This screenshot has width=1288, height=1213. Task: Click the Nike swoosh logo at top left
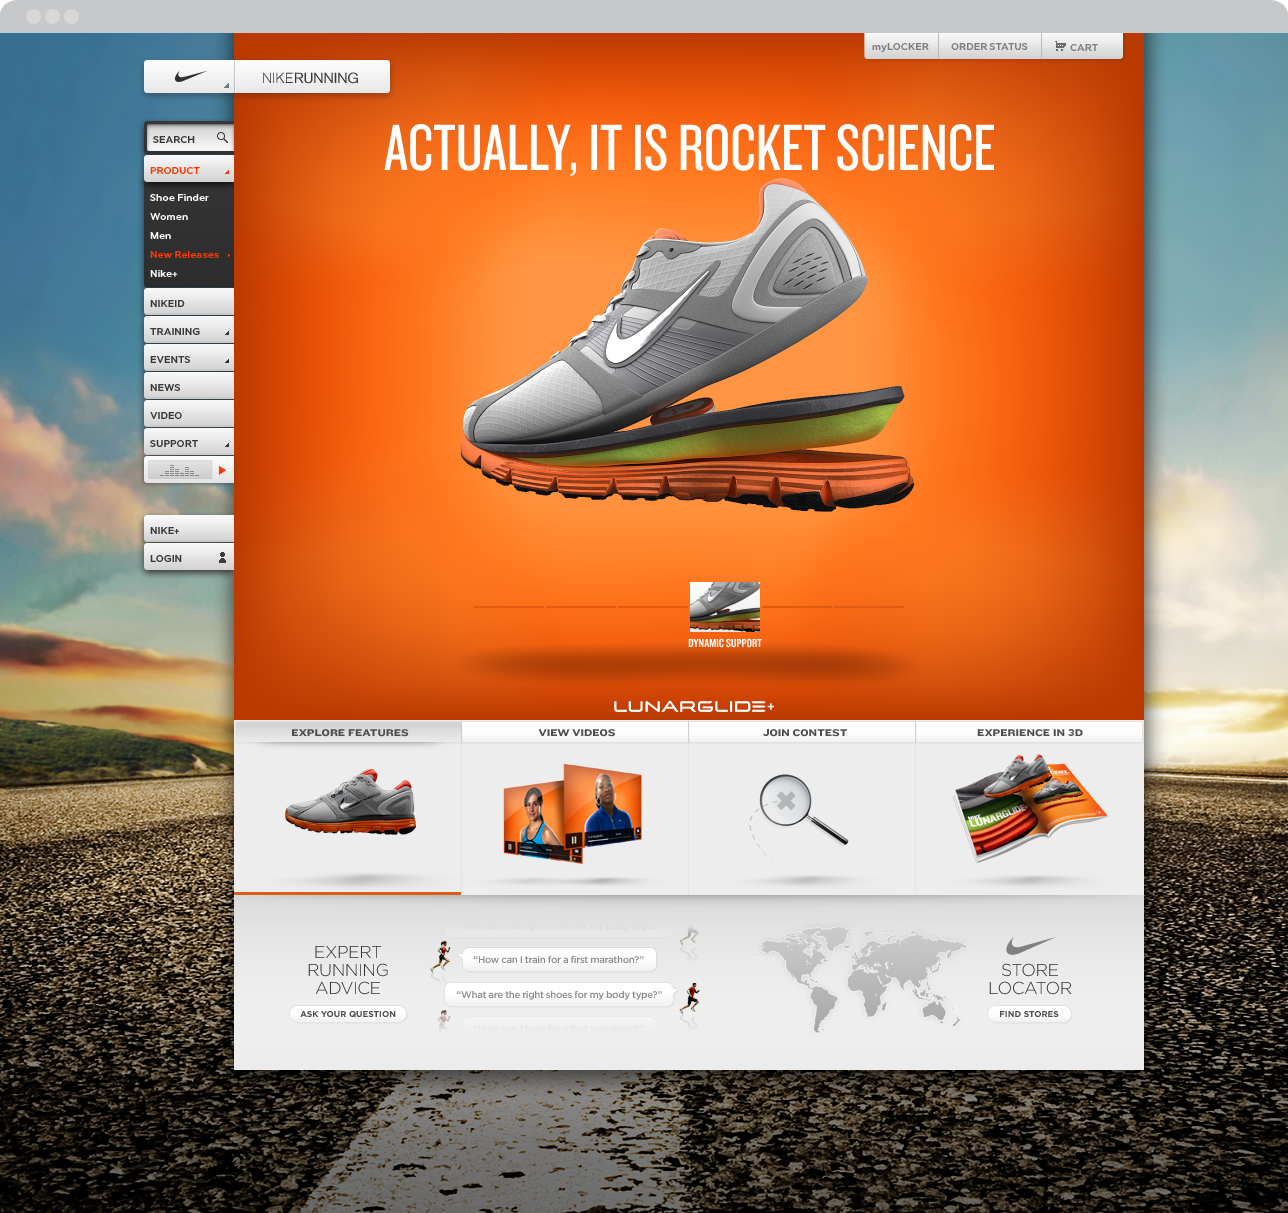click(x=190, y=77)
